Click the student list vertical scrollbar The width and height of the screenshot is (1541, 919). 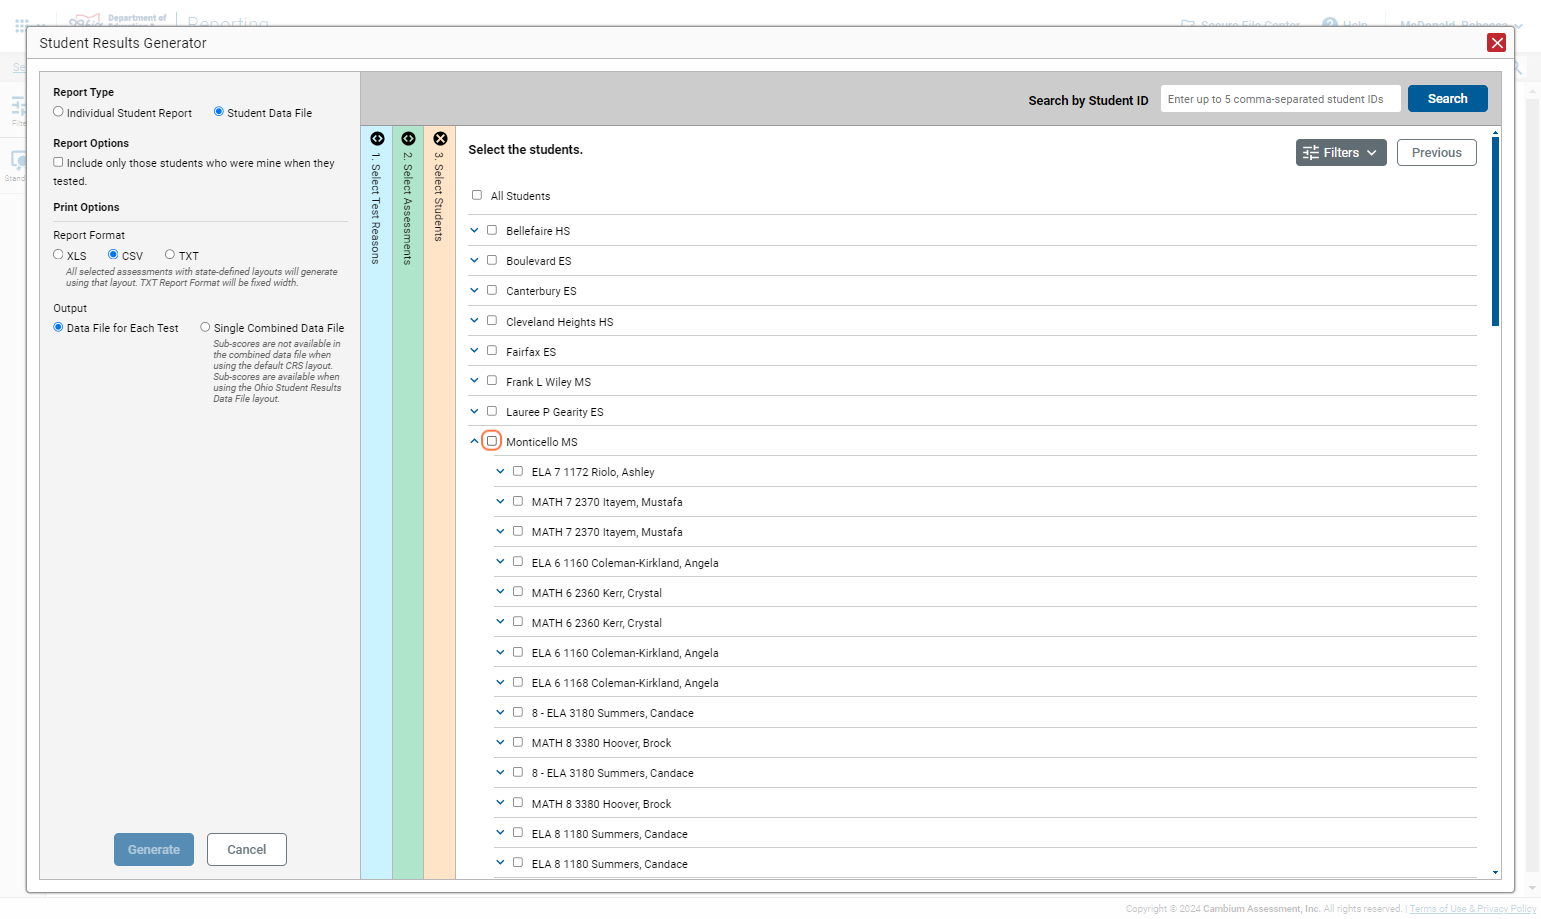point(1496,231)
